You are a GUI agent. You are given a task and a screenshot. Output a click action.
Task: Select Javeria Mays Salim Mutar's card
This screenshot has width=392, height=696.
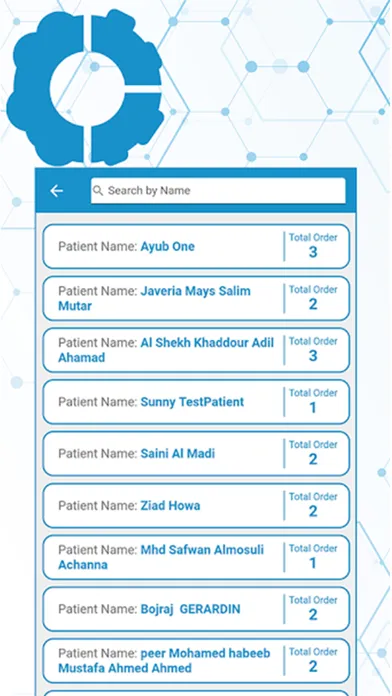(196, 298)
